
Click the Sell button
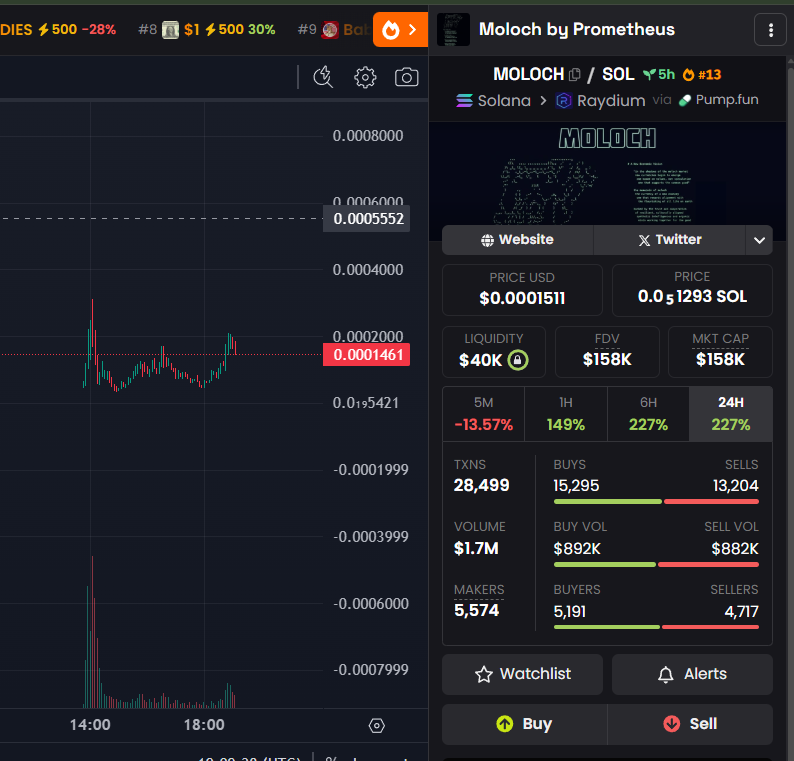[x=690, y=724]
